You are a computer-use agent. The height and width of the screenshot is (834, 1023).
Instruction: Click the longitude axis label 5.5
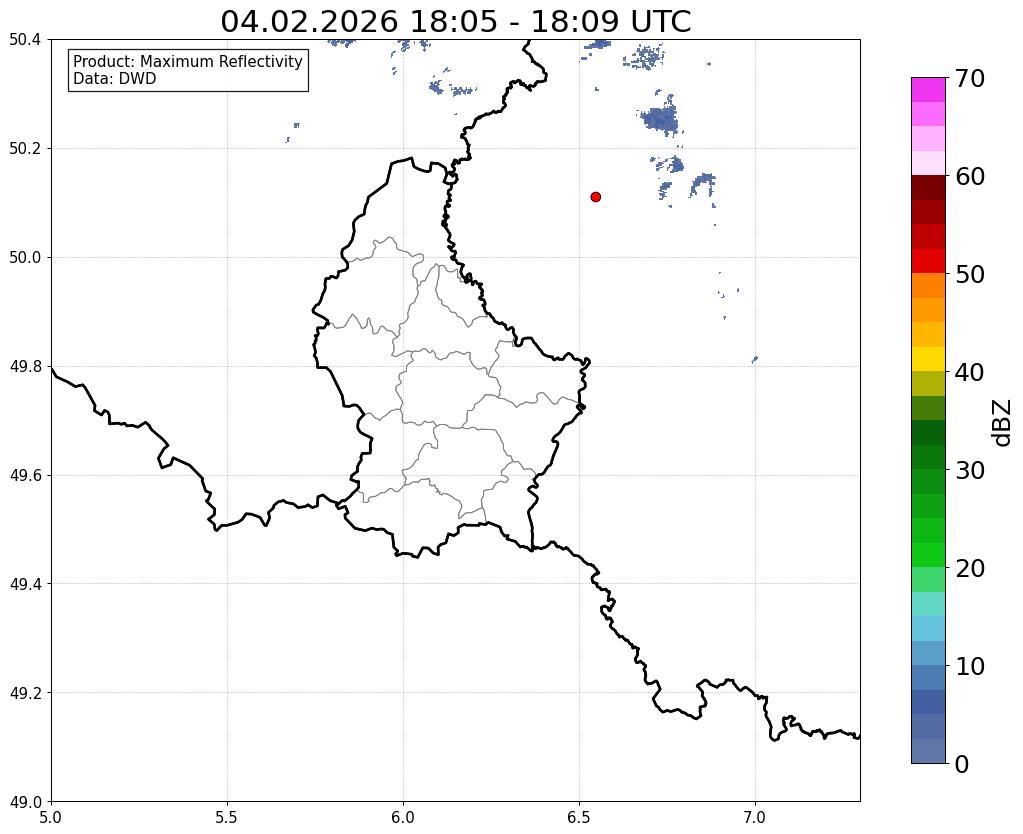point(227,817)
